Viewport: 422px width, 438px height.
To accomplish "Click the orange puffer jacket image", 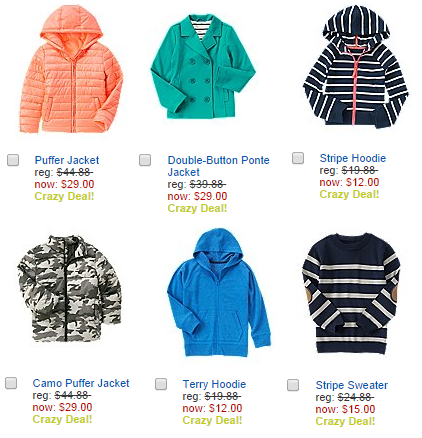I will pos(71,69).
